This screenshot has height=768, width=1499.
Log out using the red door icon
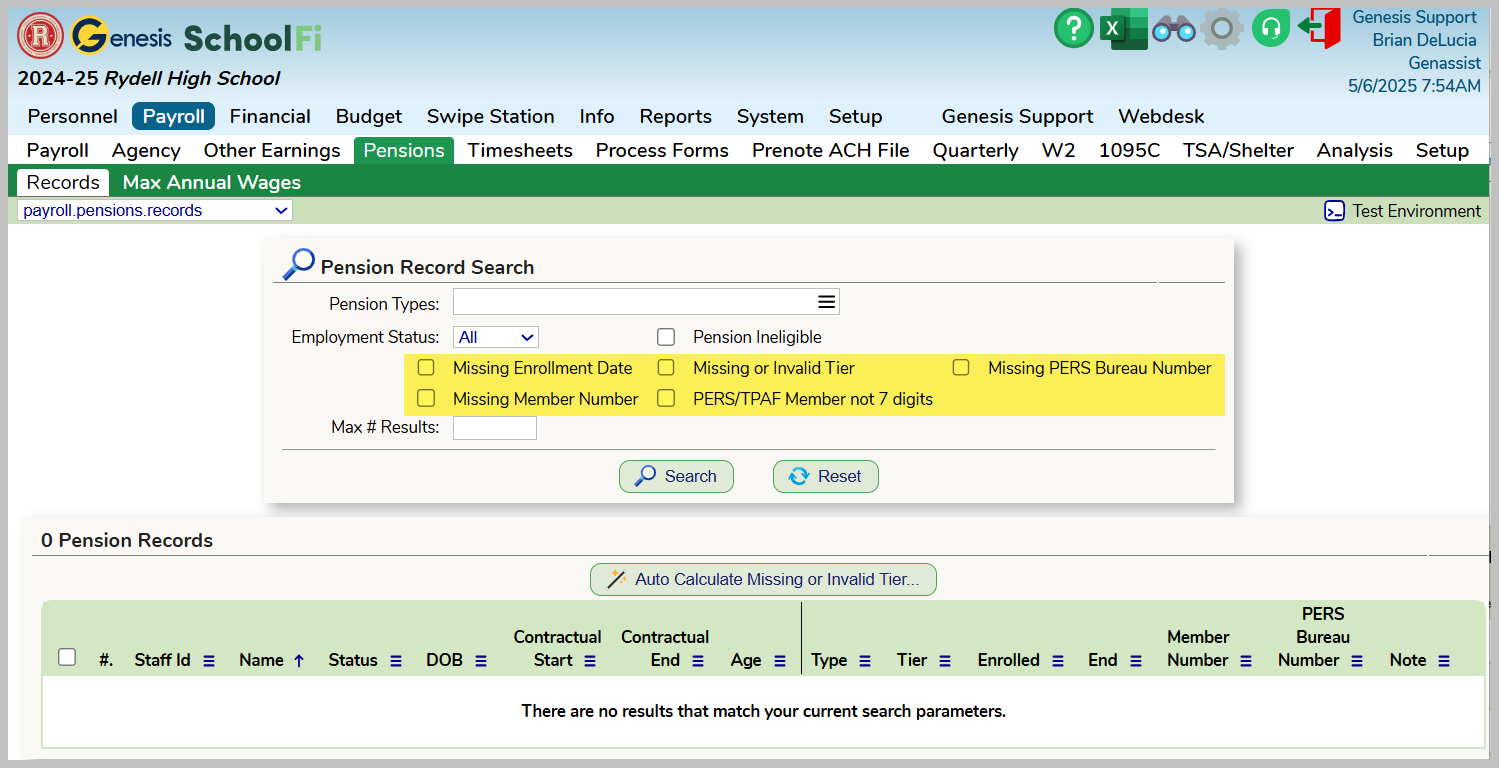tap(1320, 28)
